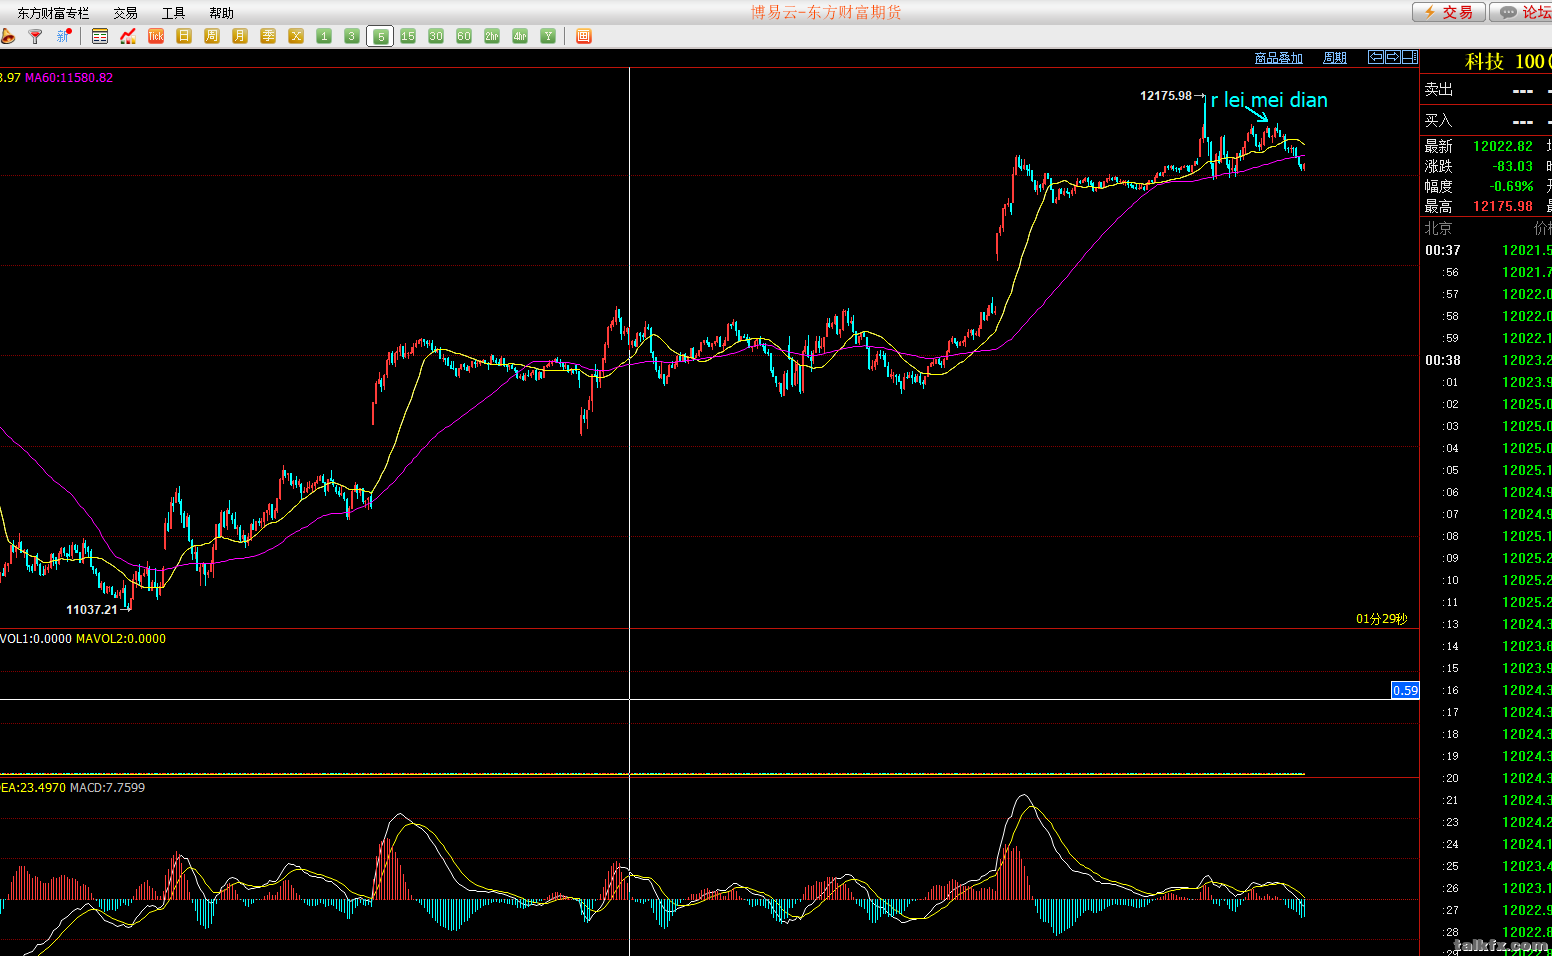Click the alert bell toolbar icon
This screenshot has width=1552, height=956.
[8, 36]
